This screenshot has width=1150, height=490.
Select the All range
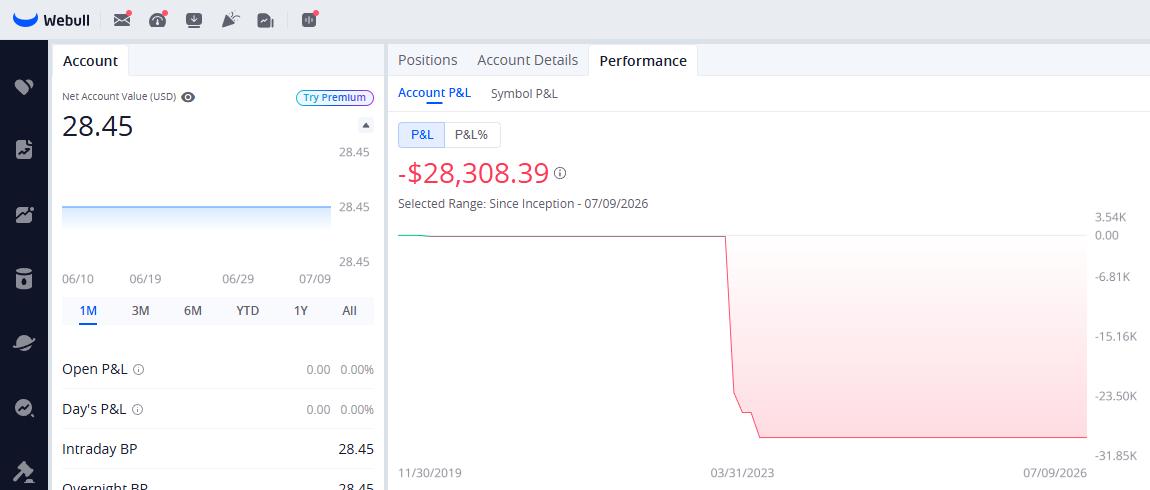point(349,311)
